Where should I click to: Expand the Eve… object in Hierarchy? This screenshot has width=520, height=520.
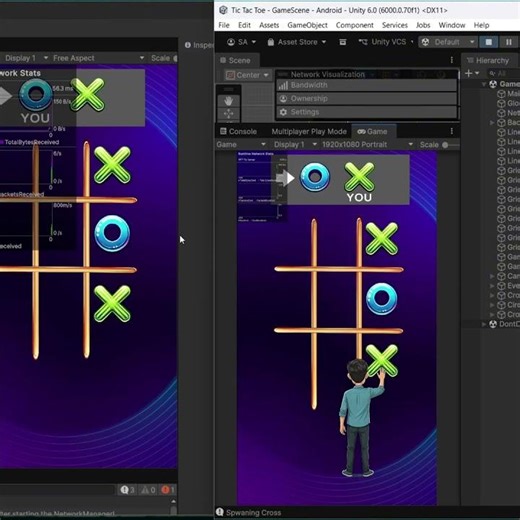[492, 286]
